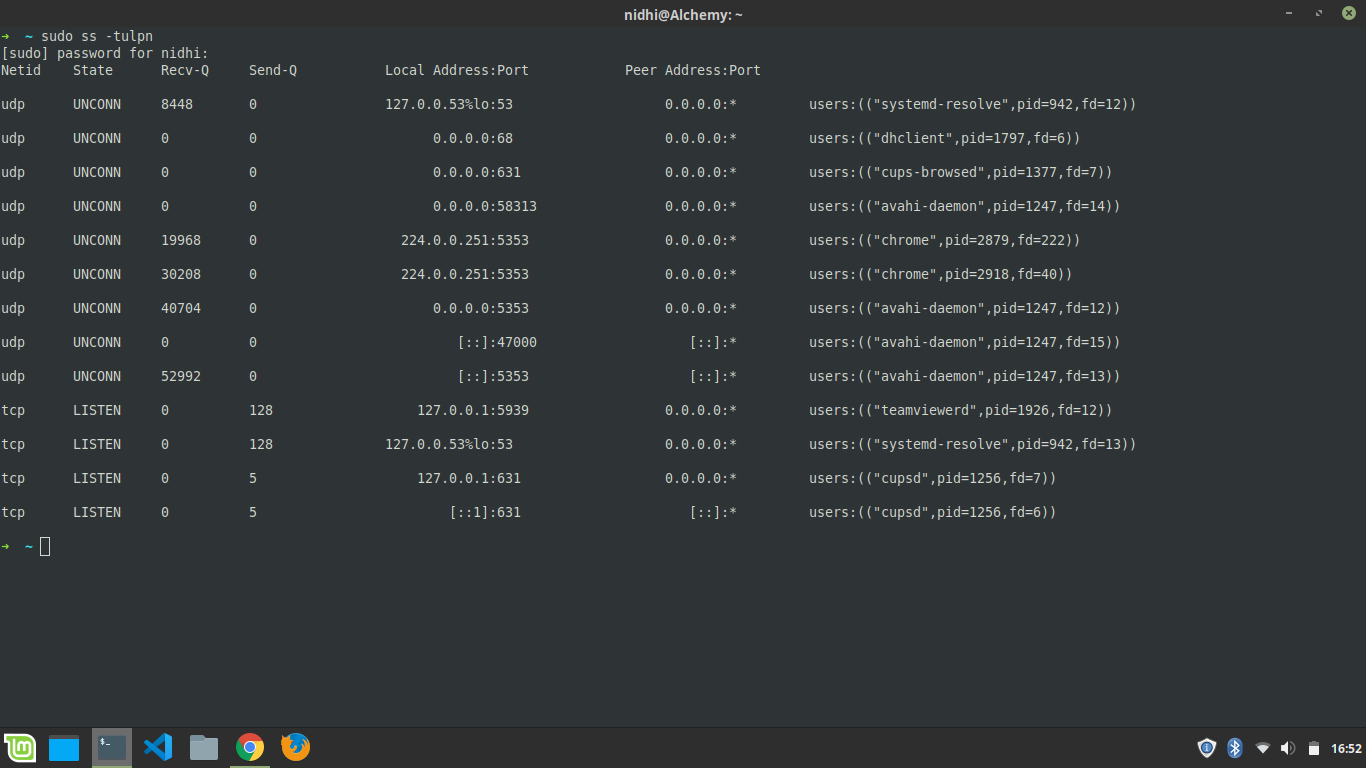This screenshot has height=768, width=1366.
Task: Click Send-Q value 128 in teamviewerd row
Action: tap(261, 410)
